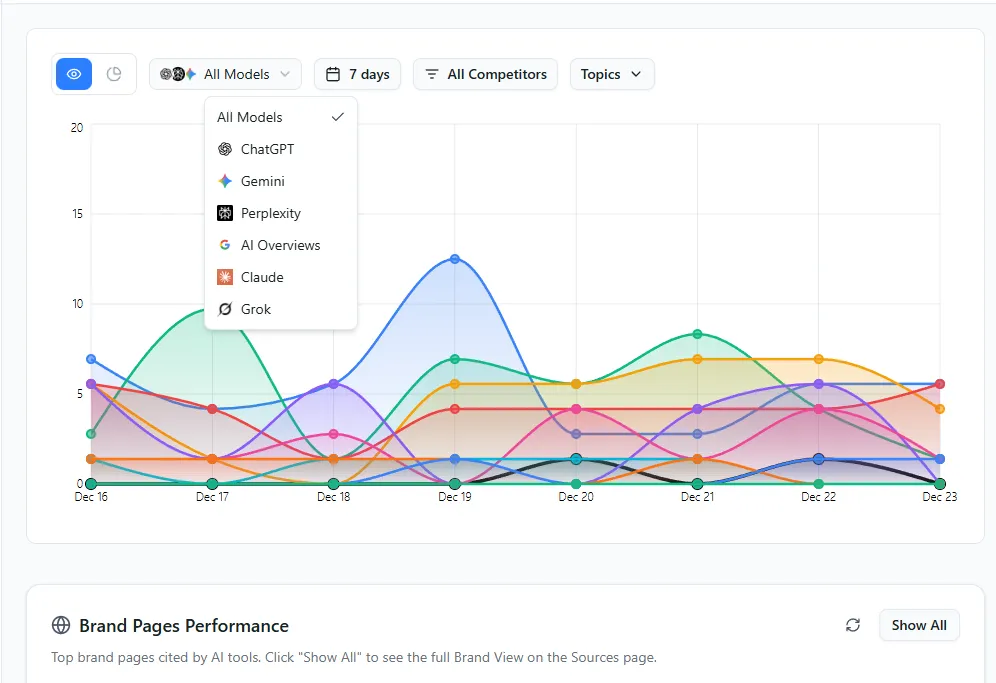The image size is (996, 683).
Task: Collapse the All Models dropdown
Action: coord(225,74)
